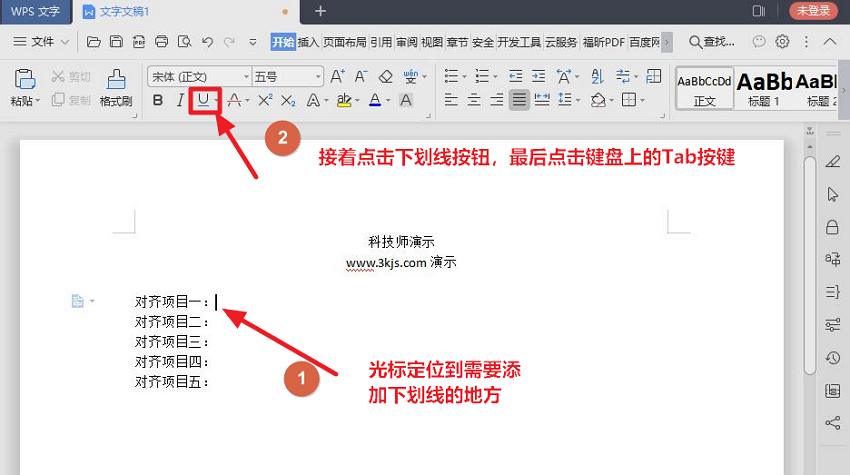Click the Sort A-Z icon

597,76
